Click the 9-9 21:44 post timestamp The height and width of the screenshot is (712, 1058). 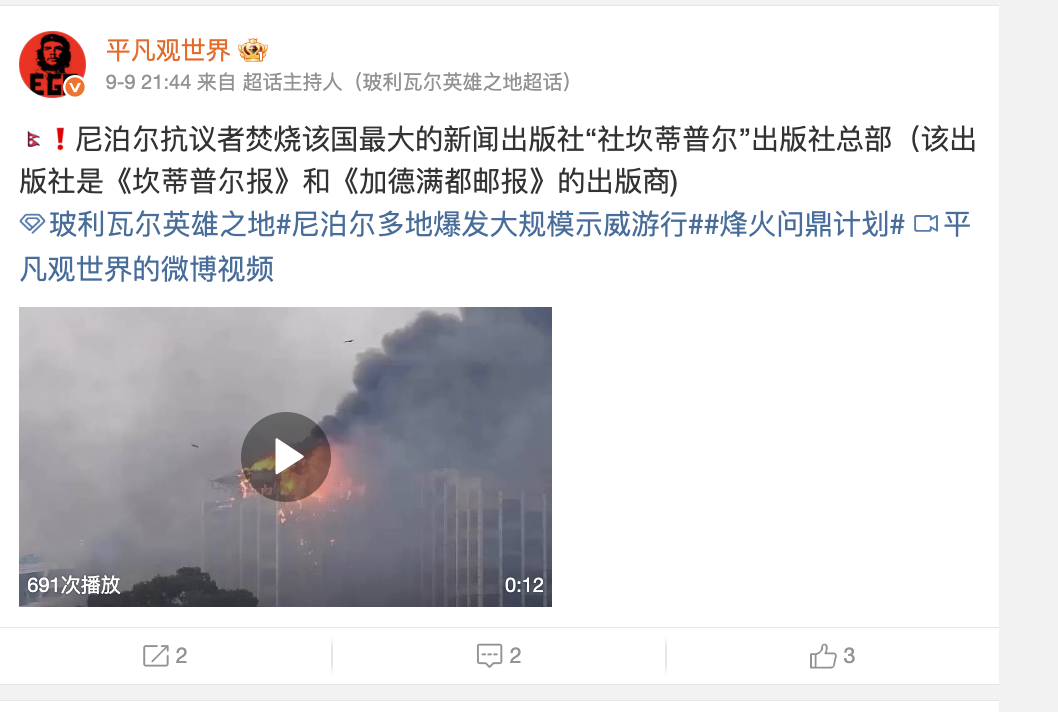pos(148,82)
